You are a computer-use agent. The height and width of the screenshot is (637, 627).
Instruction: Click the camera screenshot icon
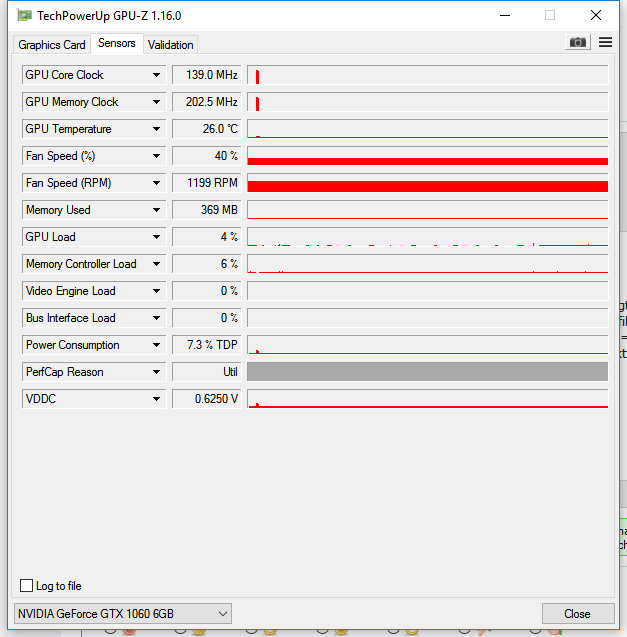click(x=577, y=42)
